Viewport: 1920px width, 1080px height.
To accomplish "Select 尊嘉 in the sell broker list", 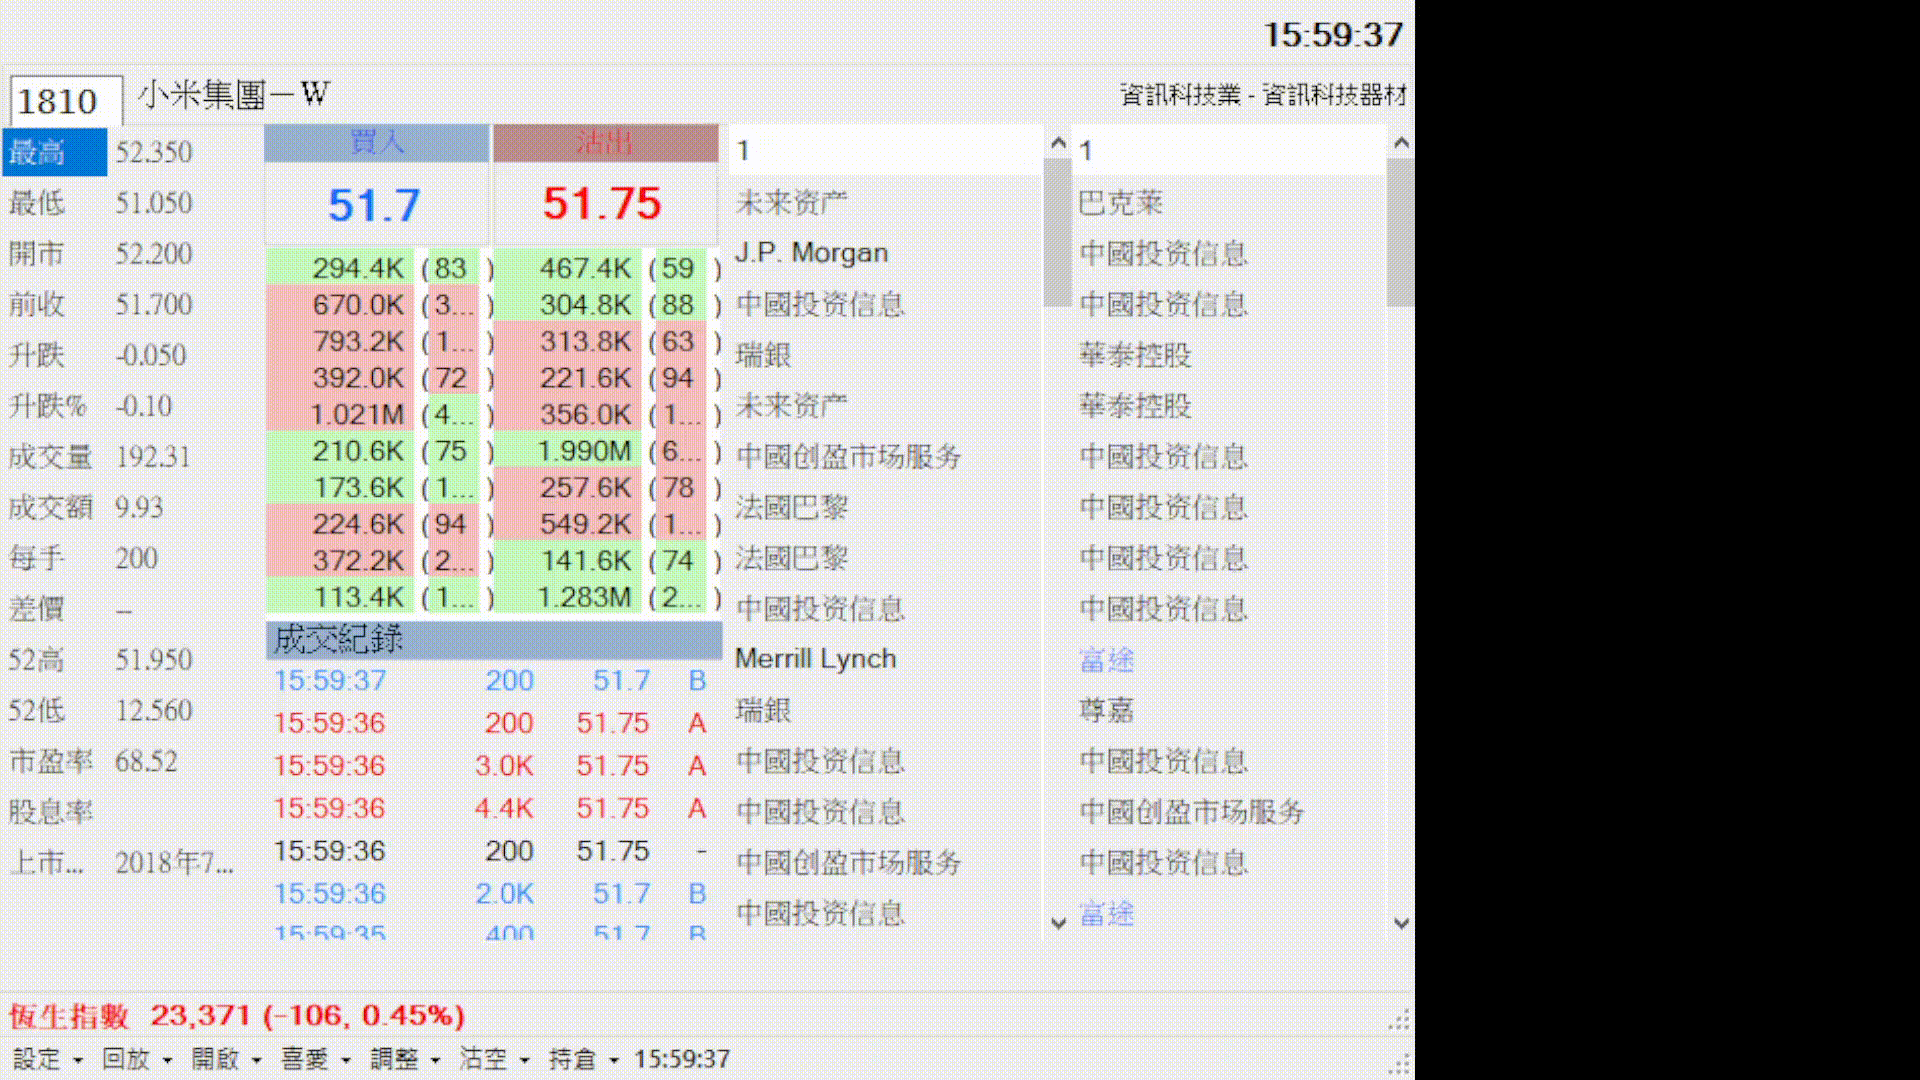I will tap(1106, 711).
